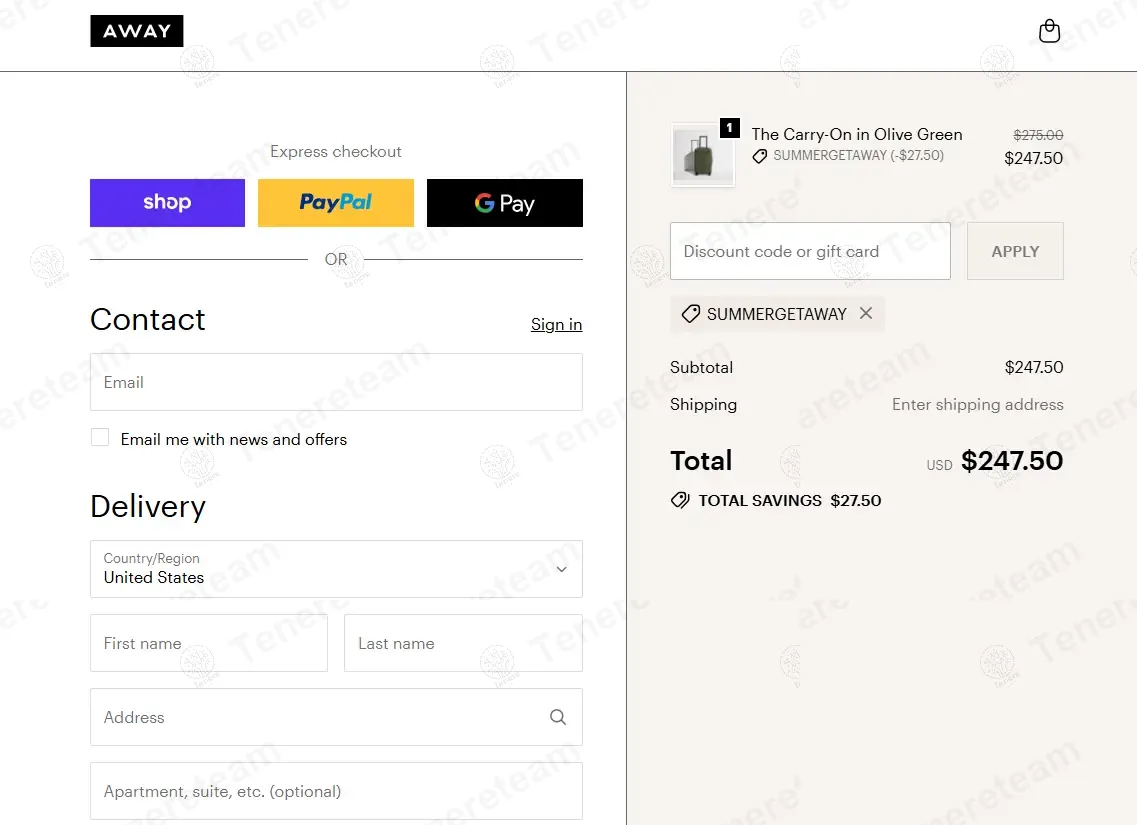
Task: Click into the Address field
Action: pyautogui.click(x=320, y=717)
